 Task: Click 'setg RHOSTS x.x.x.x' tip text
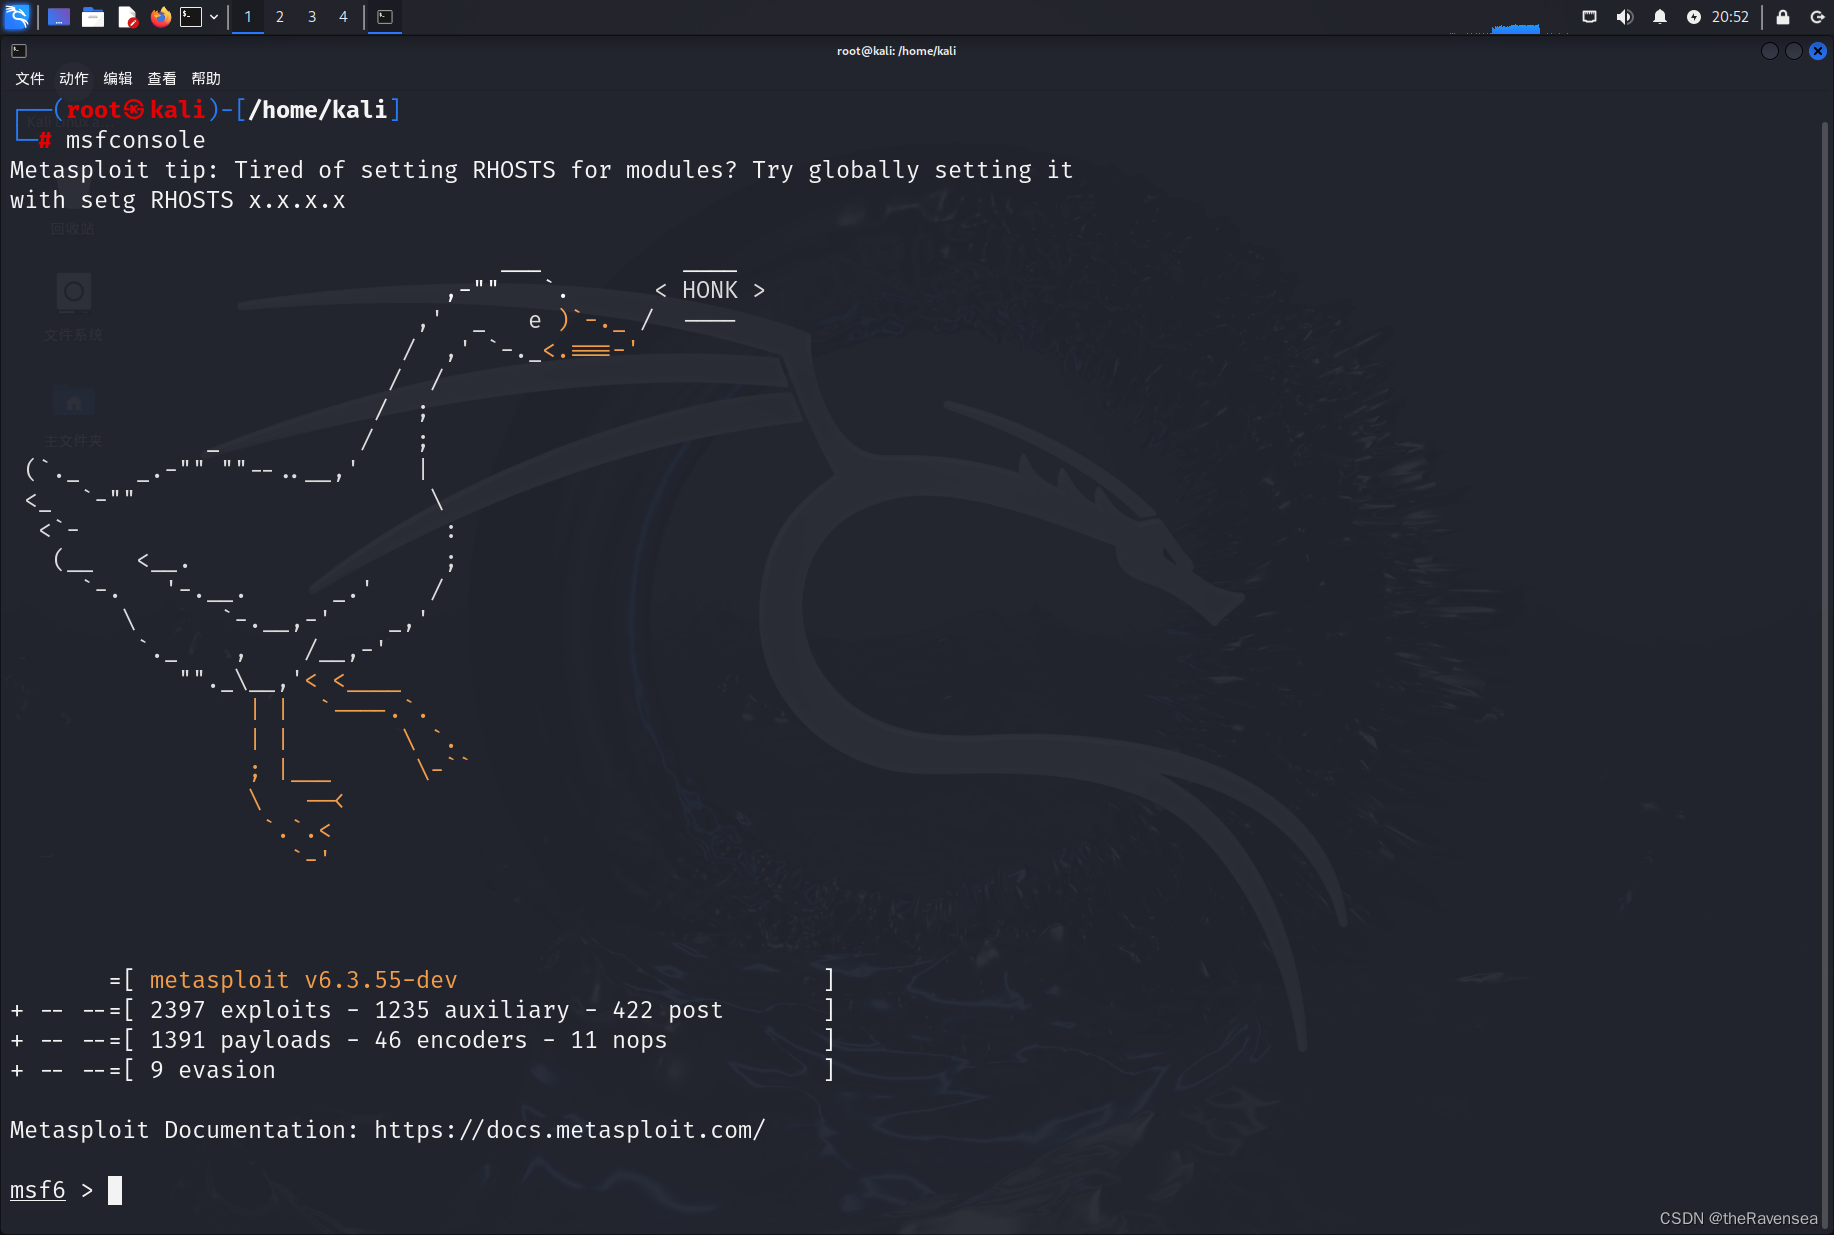coord(213,200)
